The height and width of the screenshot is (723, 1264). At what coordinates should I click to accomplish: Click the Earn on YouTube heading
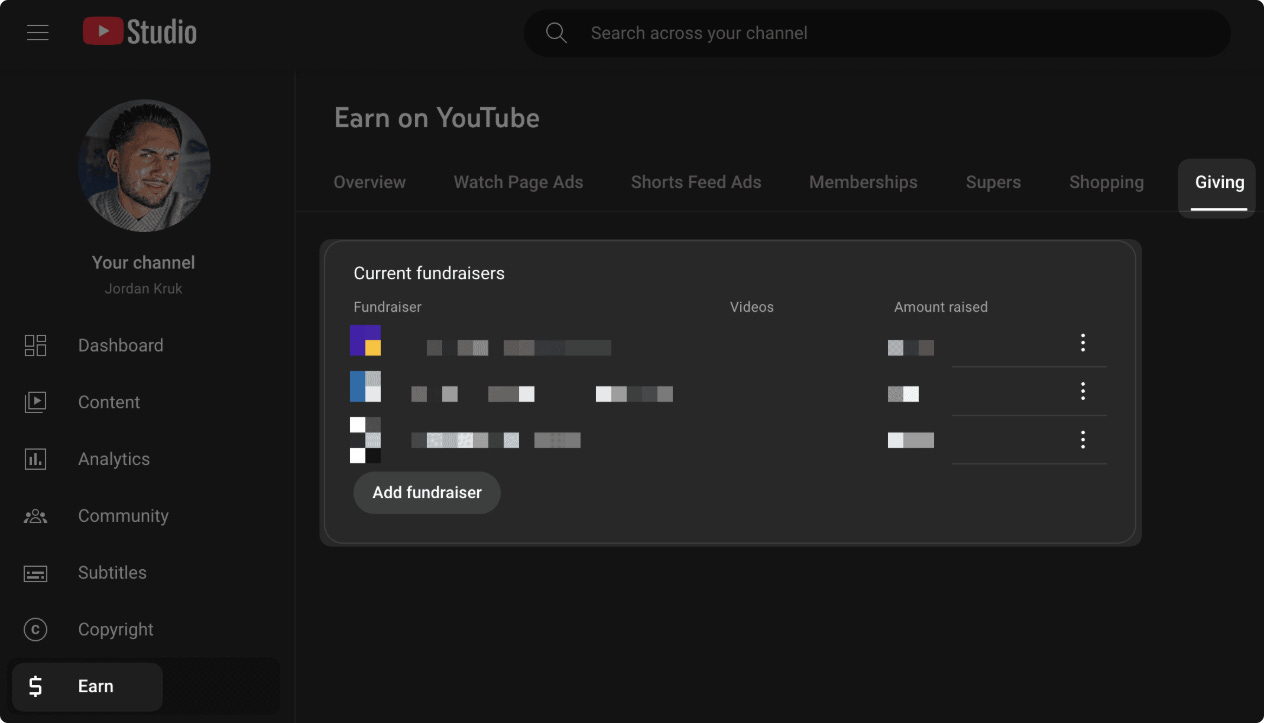click(437, 118)
